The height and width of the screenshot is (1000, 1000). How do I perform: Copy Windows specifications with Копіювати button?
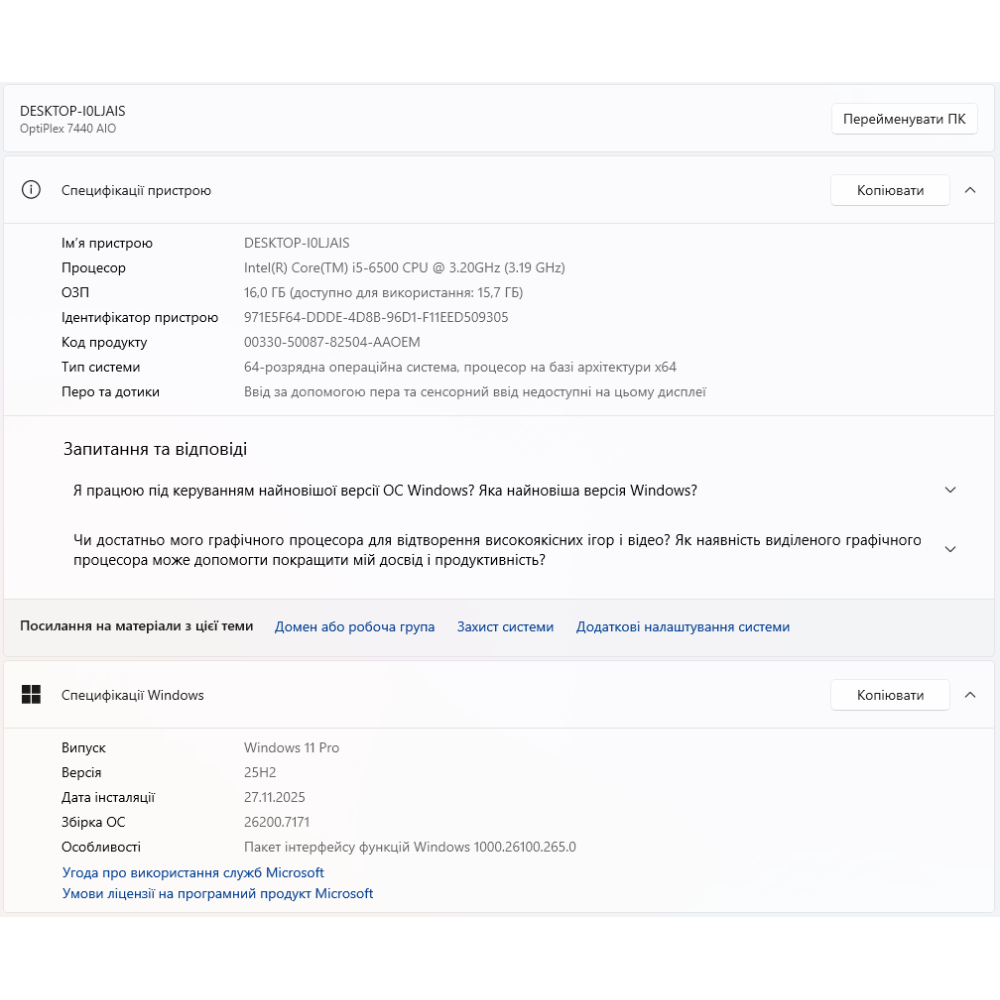[889, 695]
